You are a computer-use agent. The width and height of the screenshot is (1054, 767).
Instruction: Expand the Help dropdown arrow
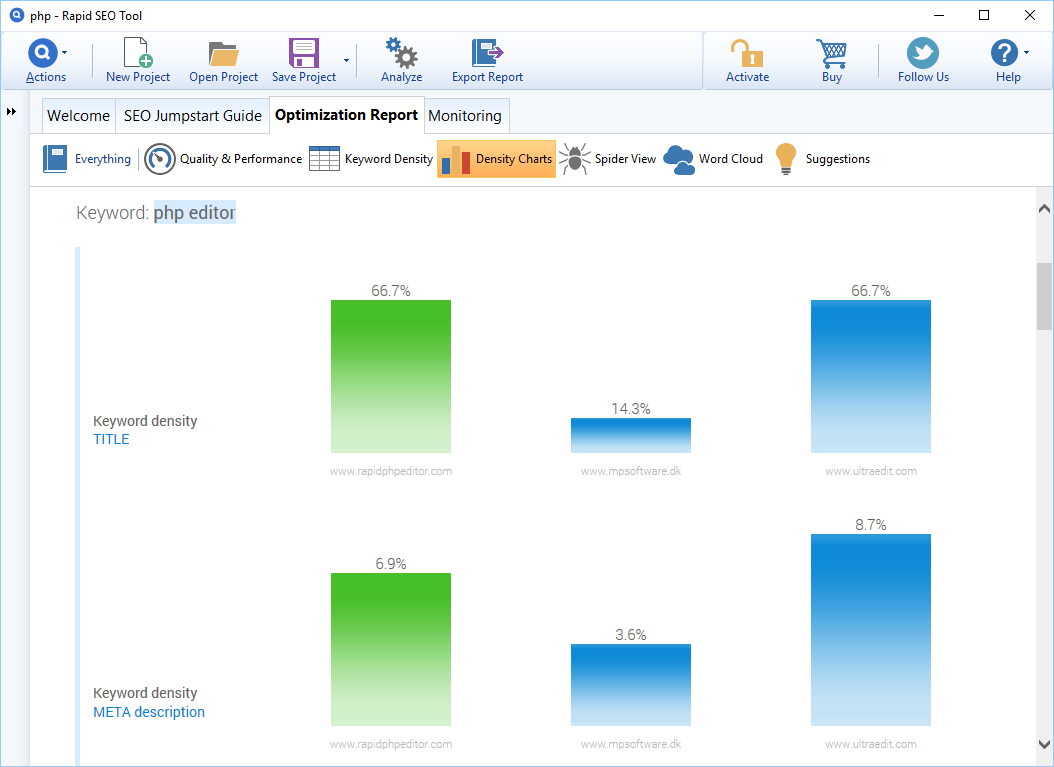pos(1026,52)
